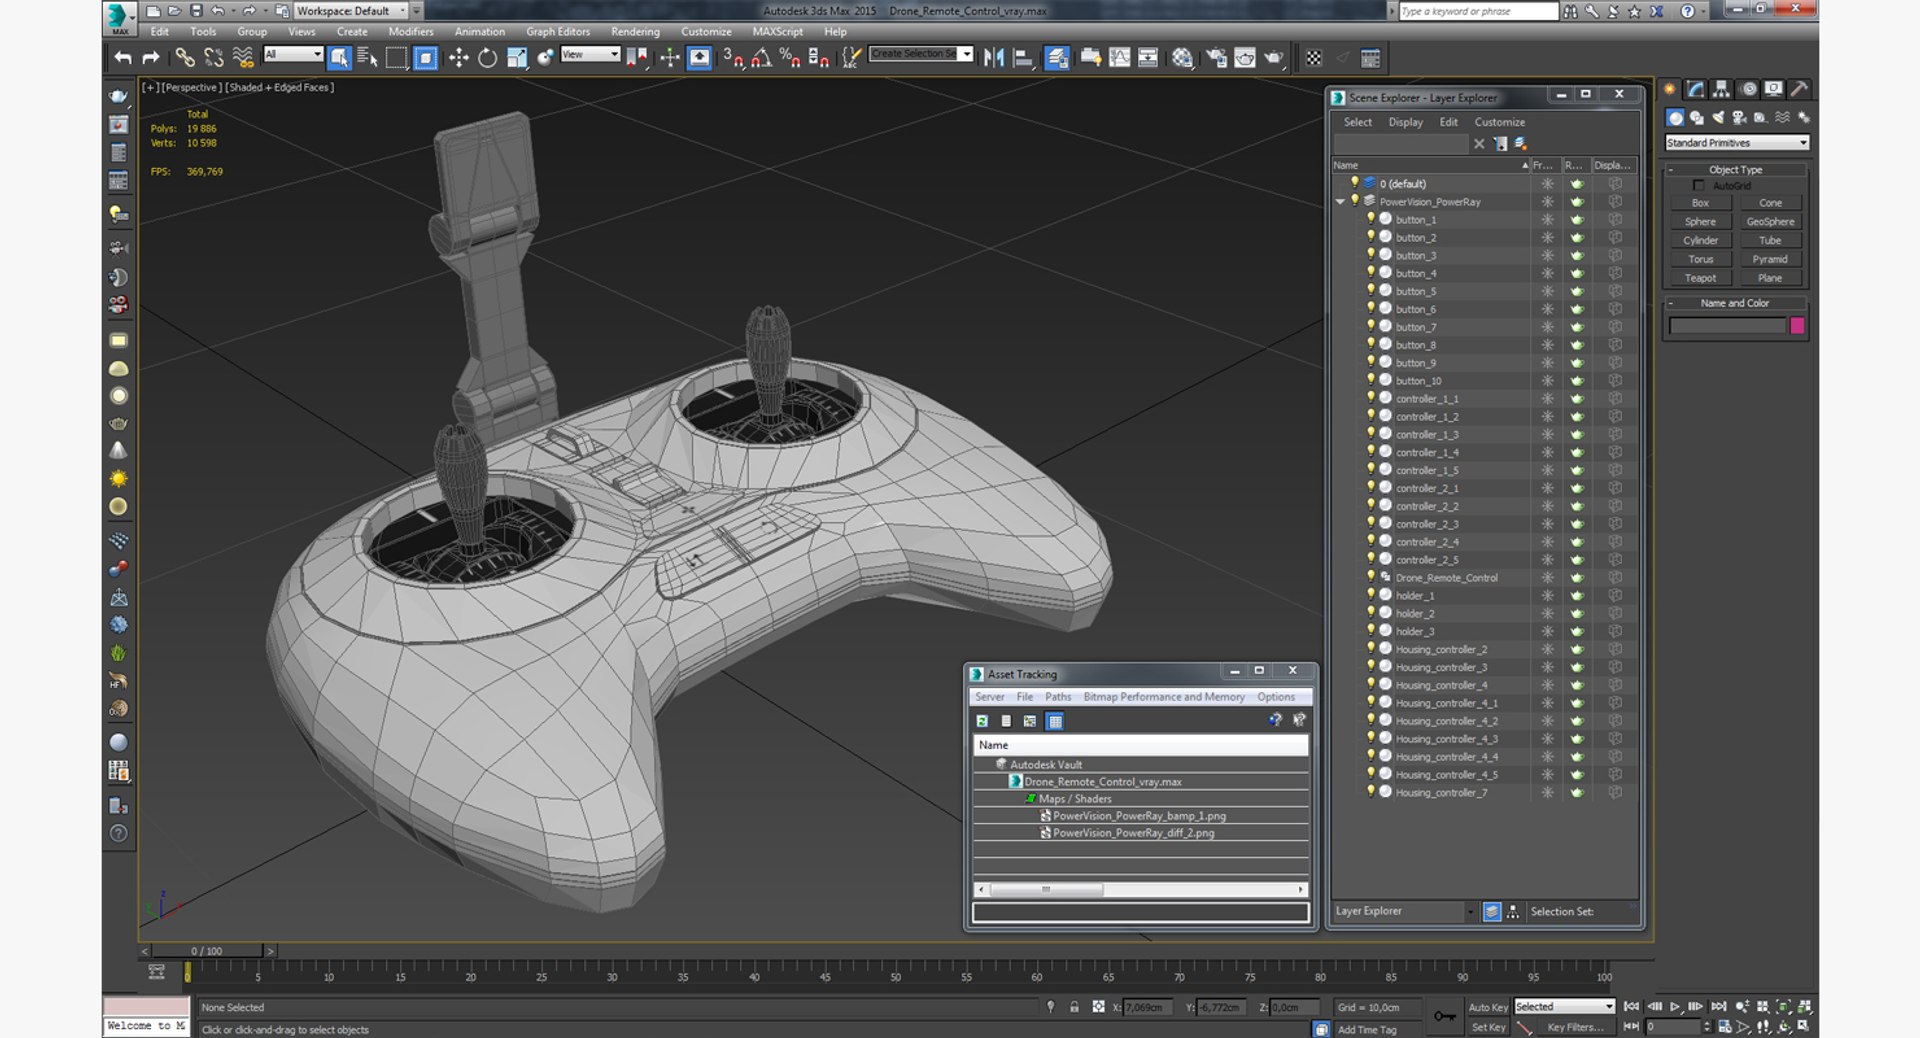
Task: Open the selection filter All dropdown
Action: pyautogui.click(x=292, y=54)
